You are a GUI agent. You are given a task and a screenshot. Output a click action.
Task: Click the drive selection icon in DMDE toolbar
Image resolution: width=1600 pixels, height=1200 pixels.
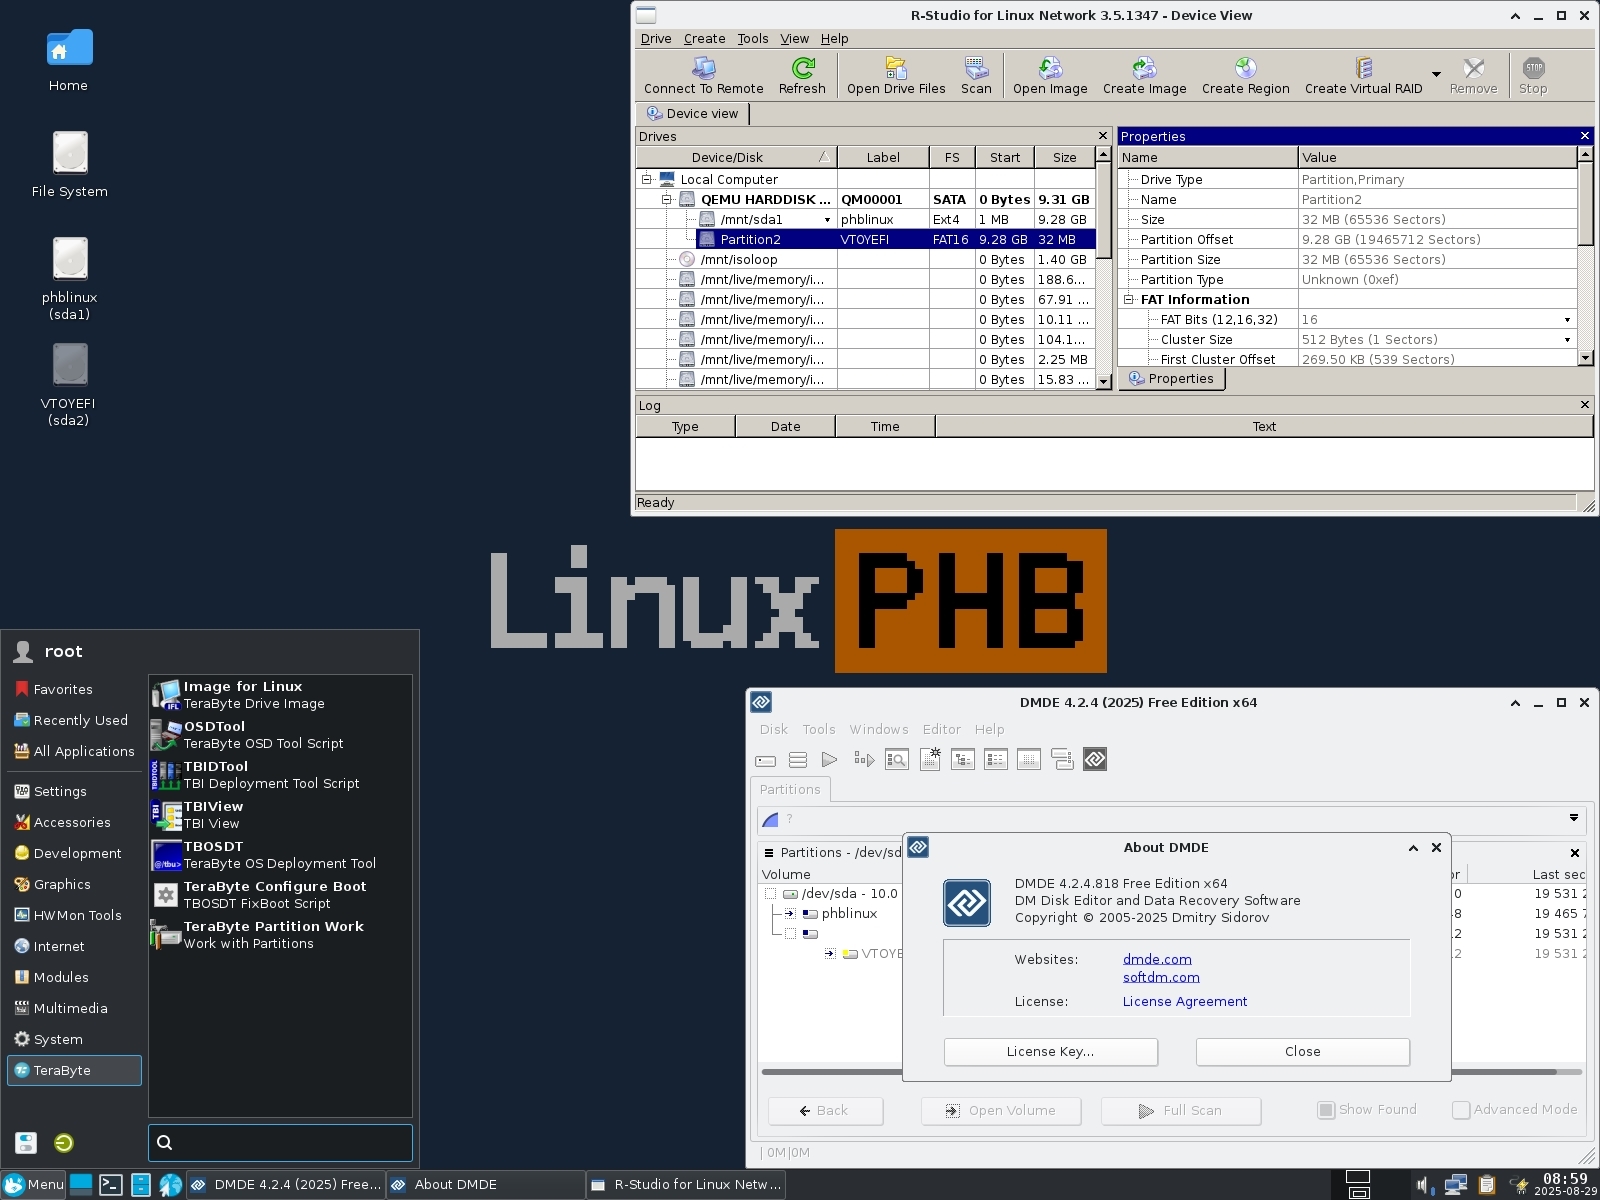(x=765, y=760)
